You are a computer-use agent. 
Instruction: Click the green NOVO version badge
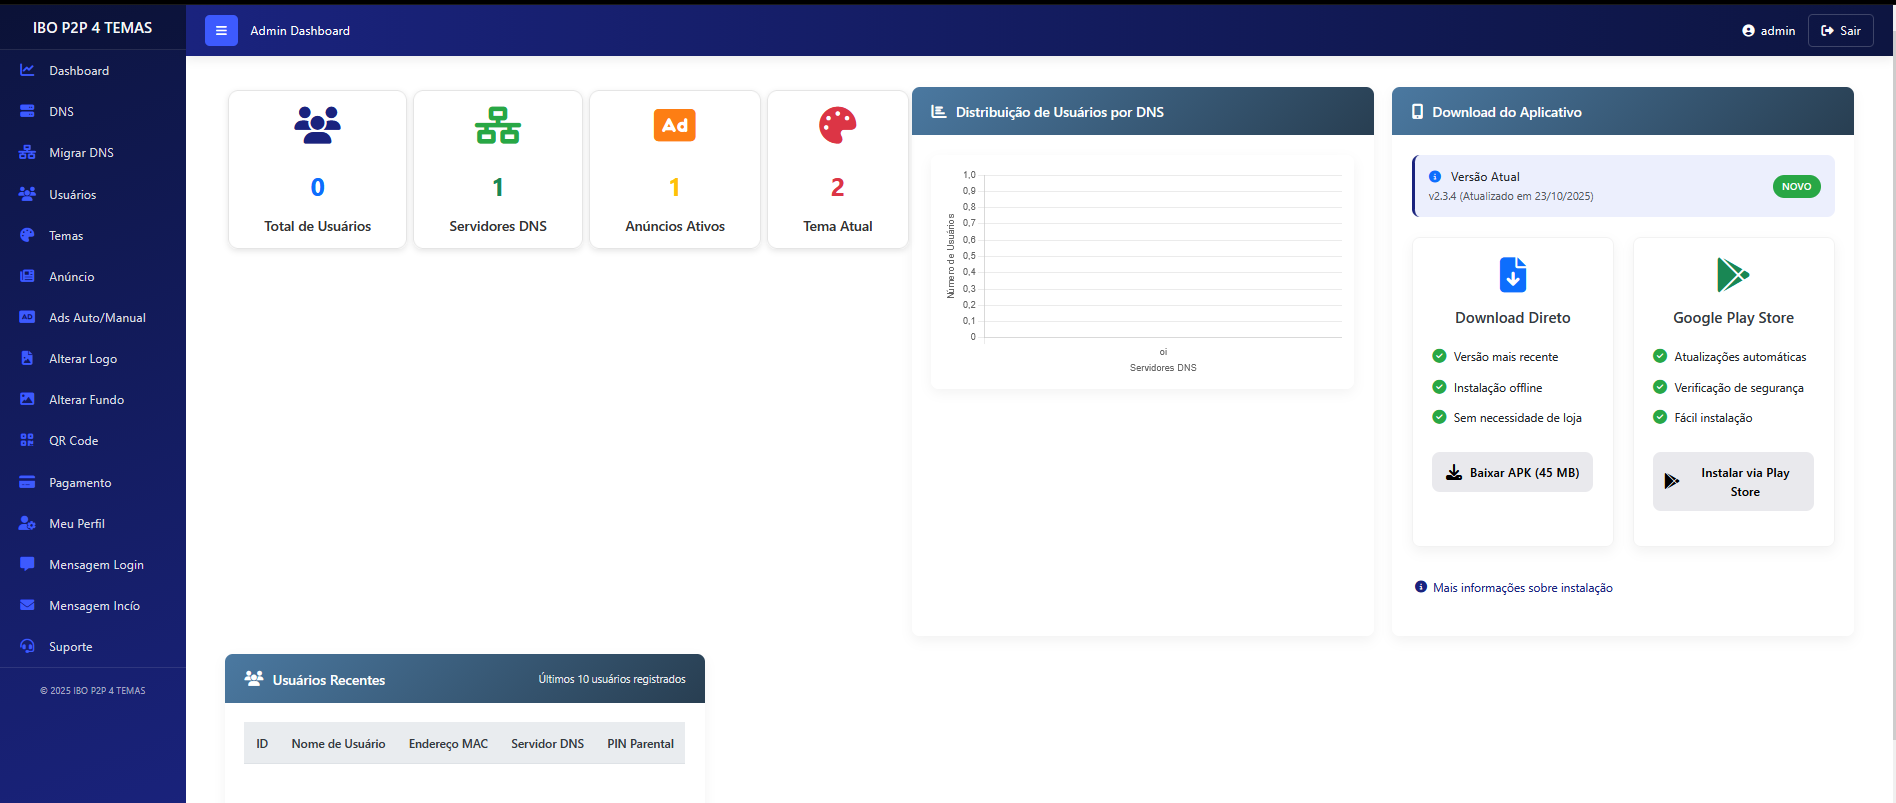(1796, 186)
